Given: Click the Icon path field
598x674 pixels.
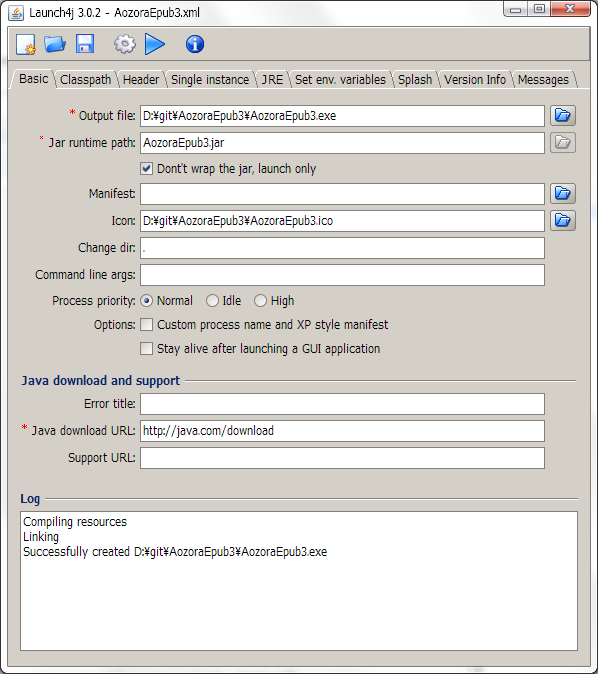Looking at the screenshot, I should point(342,221).
